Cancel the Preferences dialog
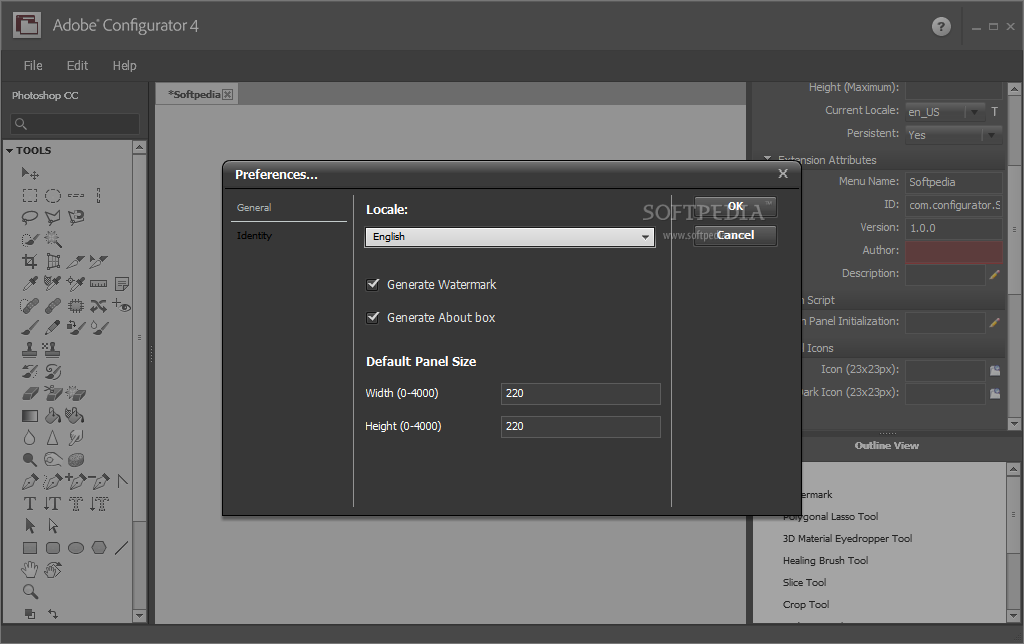The width and height of the screenshot is (1024, 644). [735, 235]
